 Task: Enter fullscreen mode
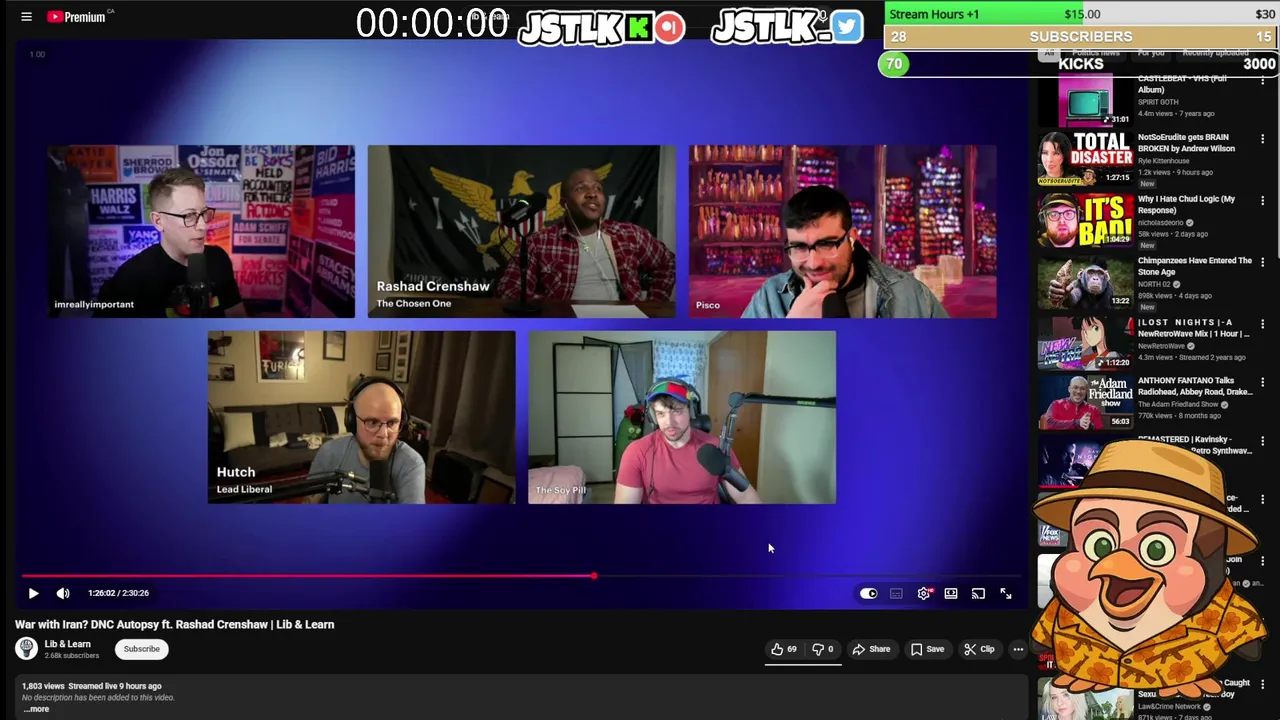tap(1006, 594)
